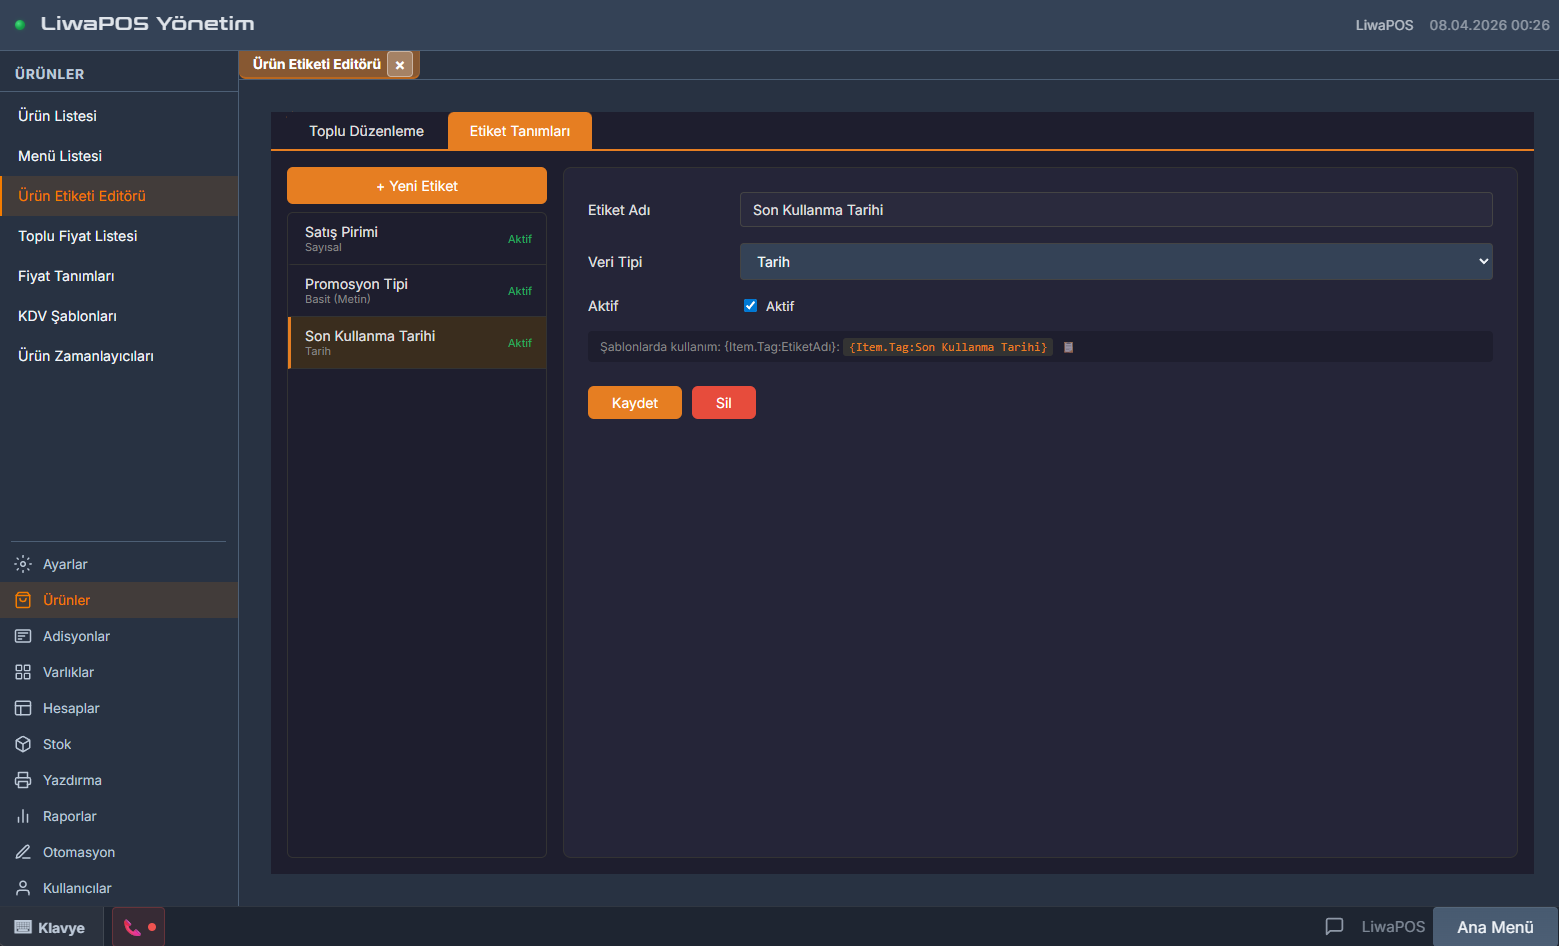Expand the Veri Tipi dropdown
The height and width of the screenshot is (946, 1559).
coord(1115,262)
